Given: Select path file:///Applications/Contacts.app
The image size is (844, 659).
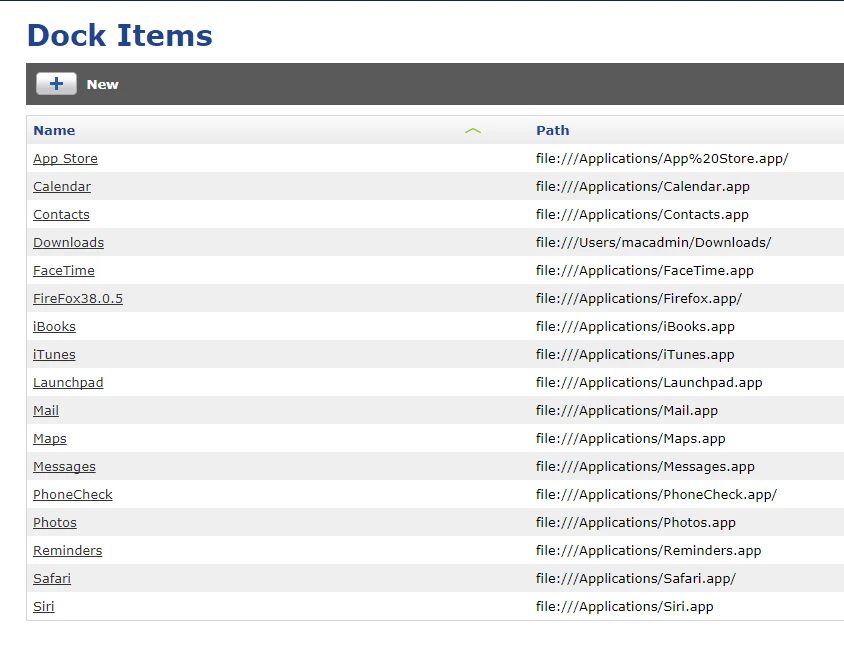Looking at the screenshot, I should coord(642,215).
